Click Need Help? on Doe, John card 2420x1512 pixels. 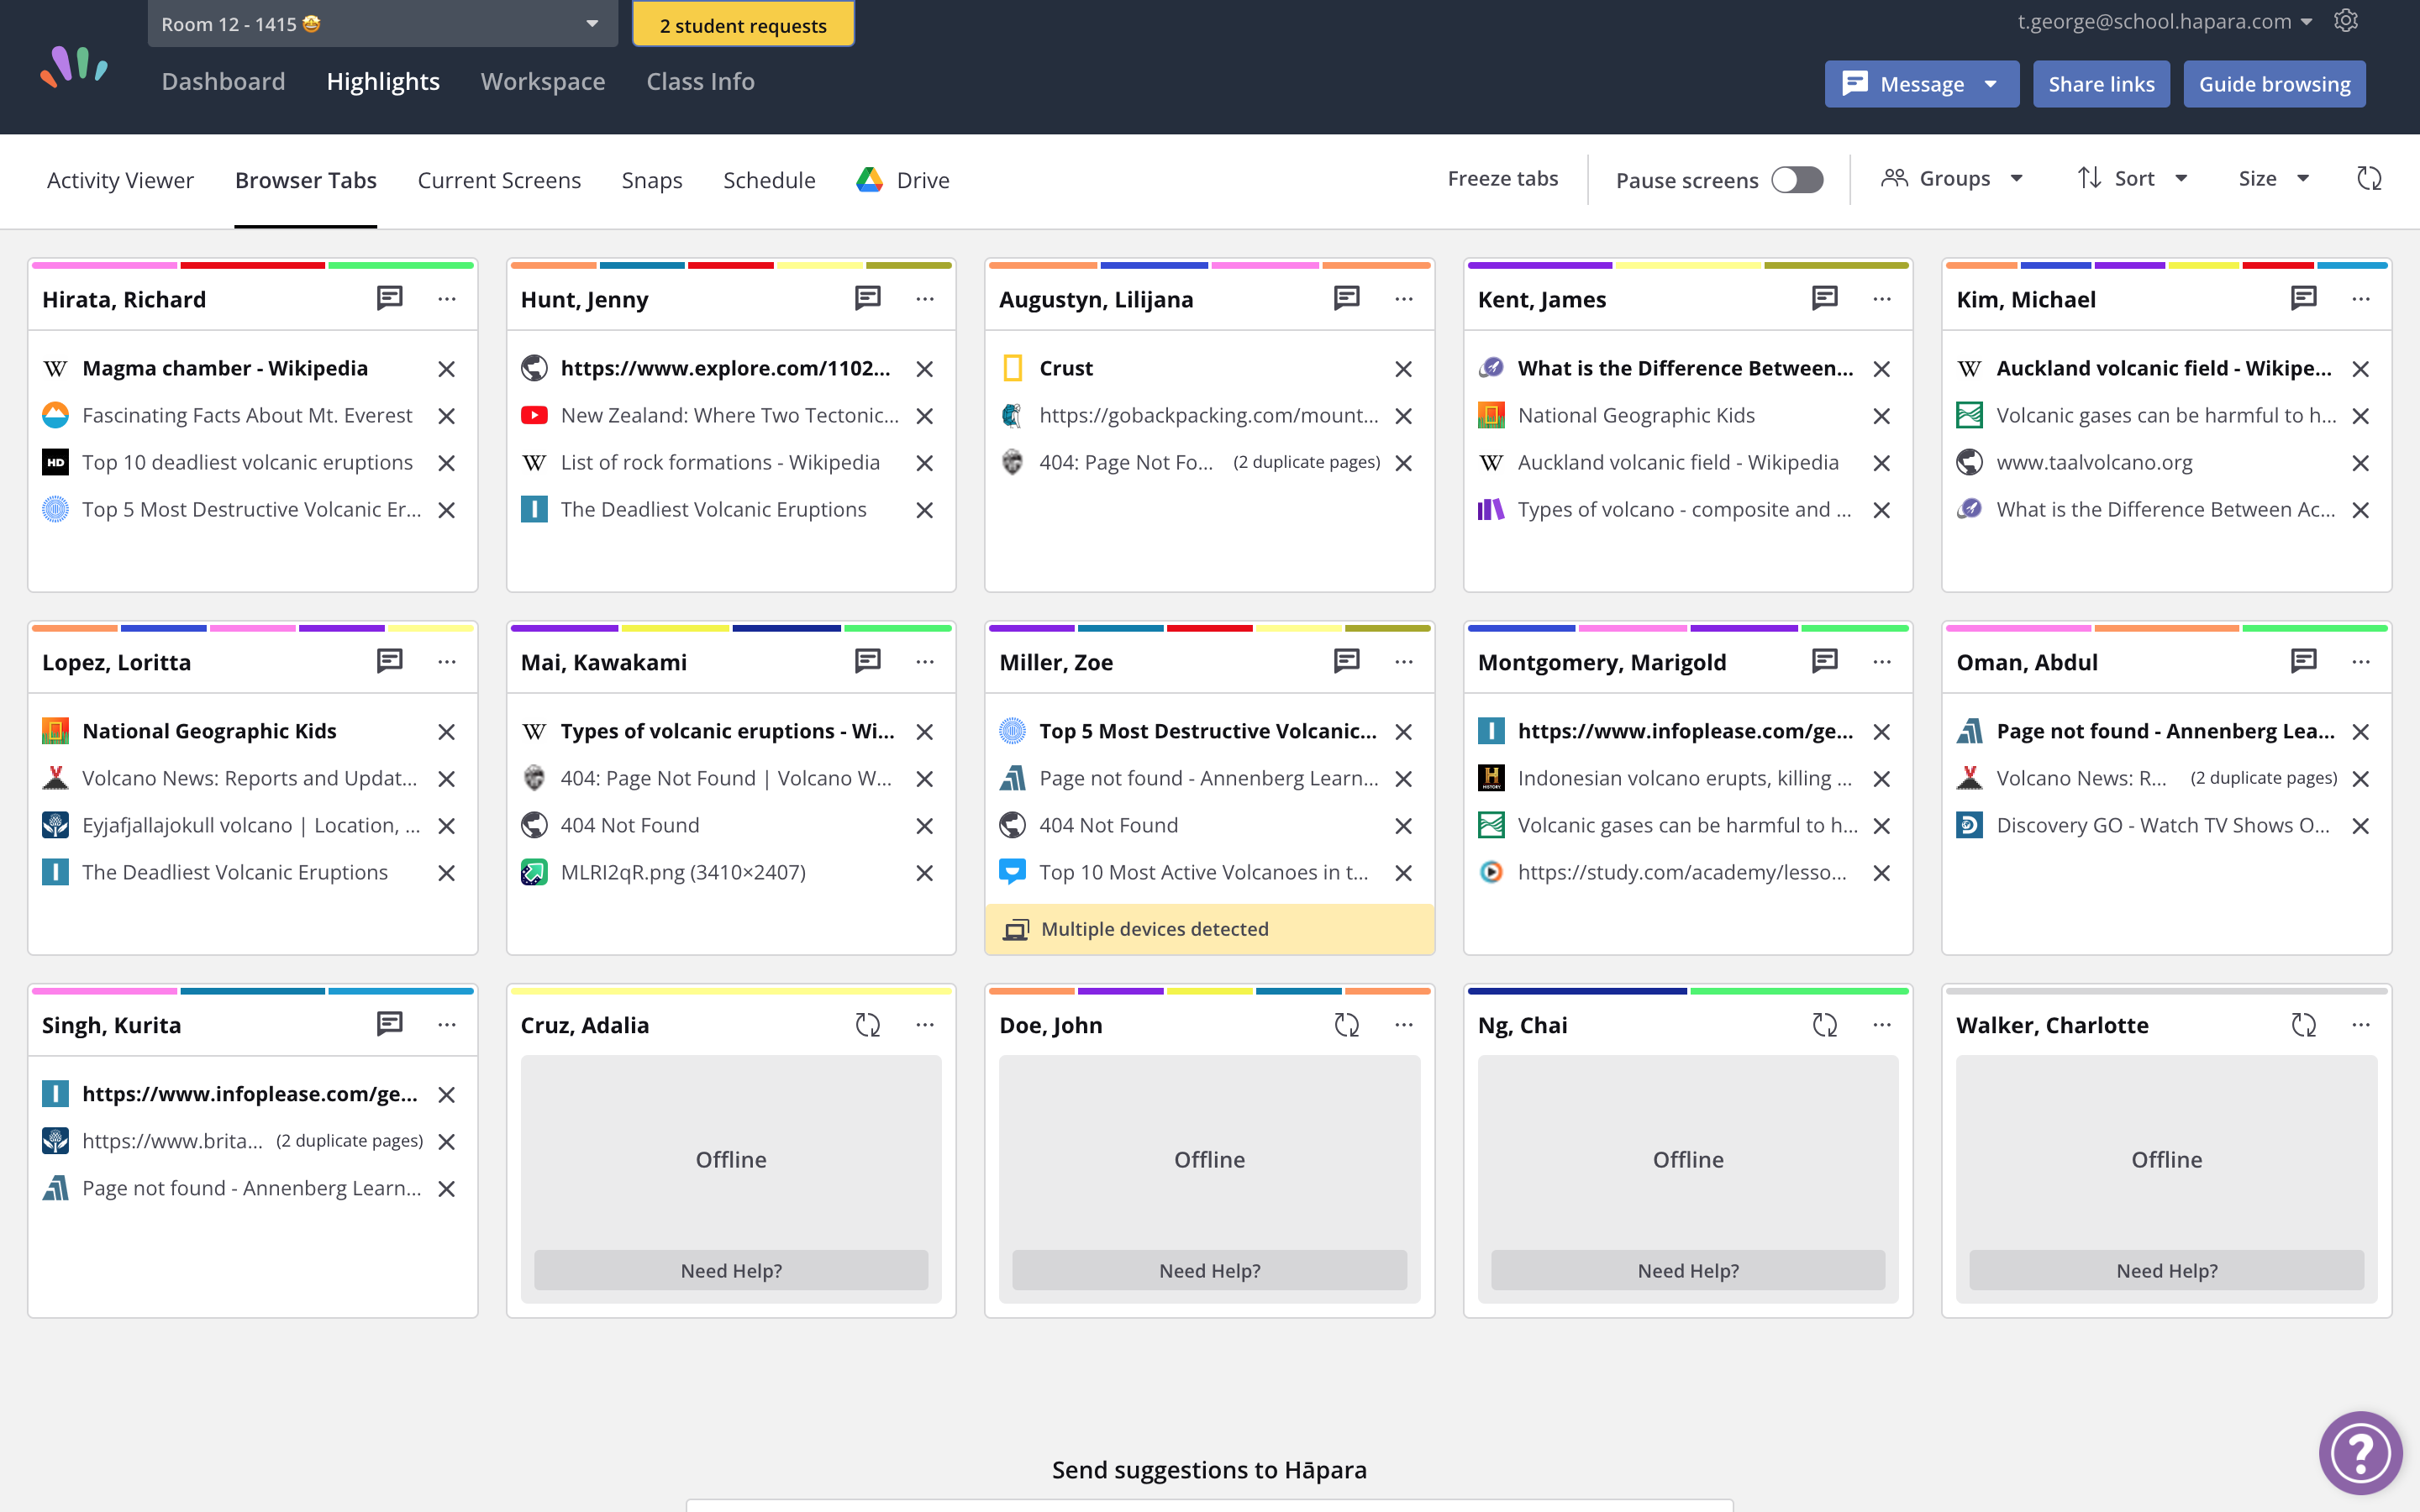click(1209, 1270)
